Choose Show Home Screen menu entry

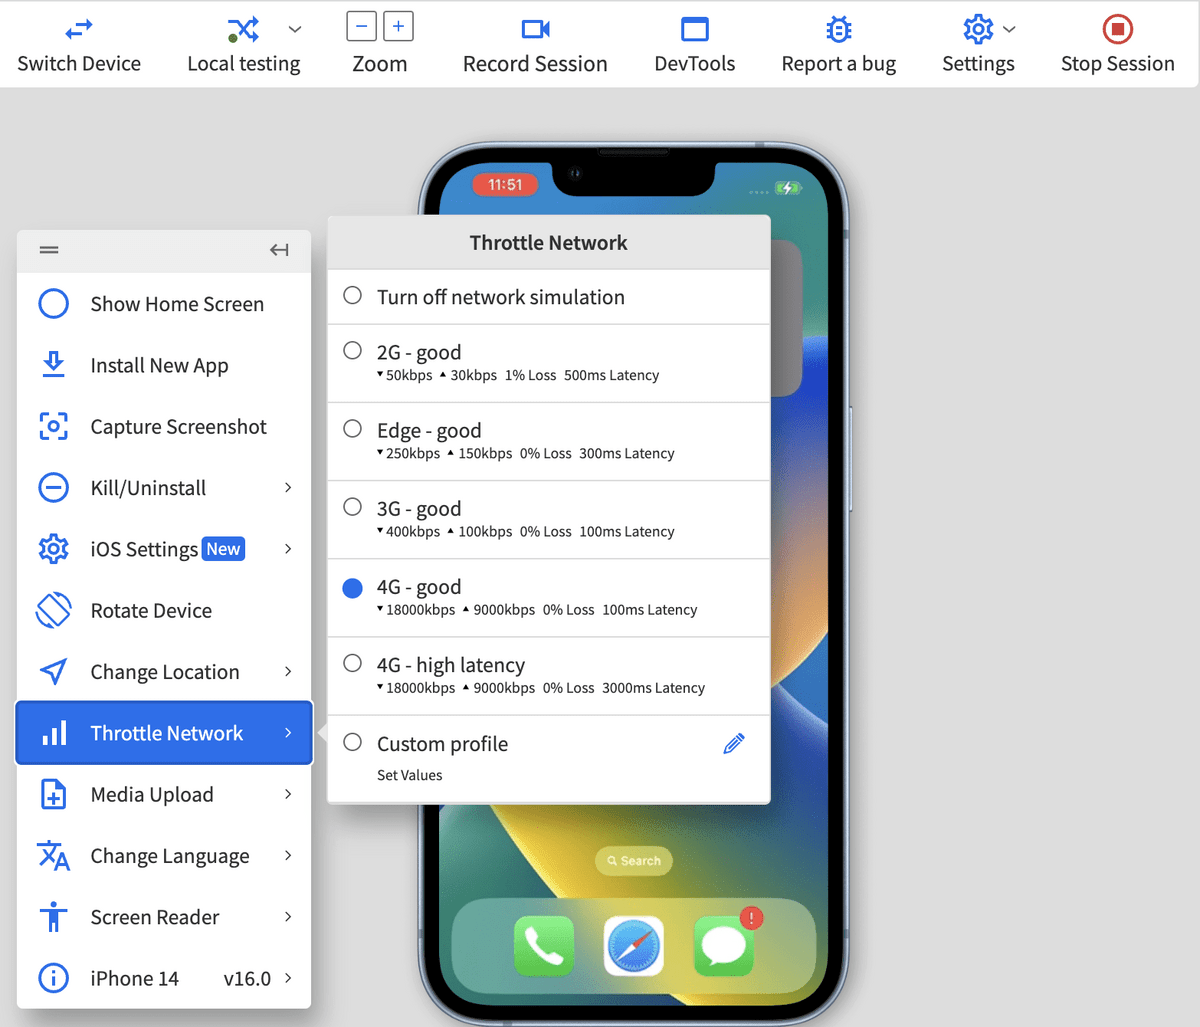(x=164, y=303)
